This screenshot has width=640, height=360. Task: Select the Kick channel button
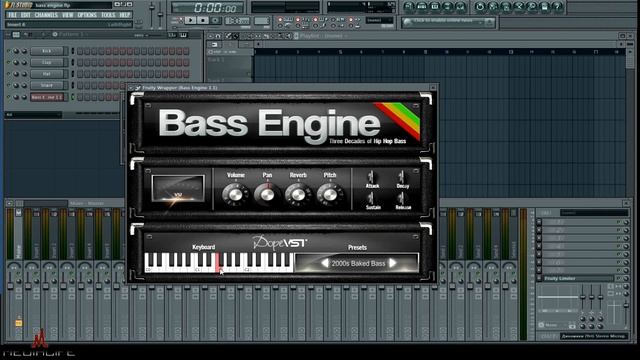[47, 51]
